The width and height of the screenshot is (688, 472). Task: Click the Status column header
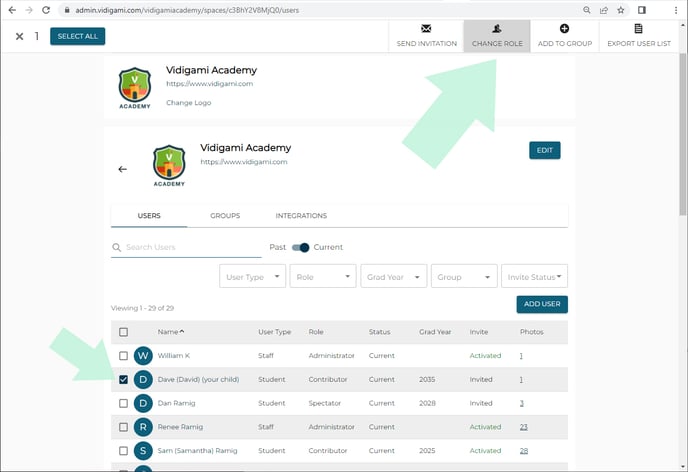380,332
